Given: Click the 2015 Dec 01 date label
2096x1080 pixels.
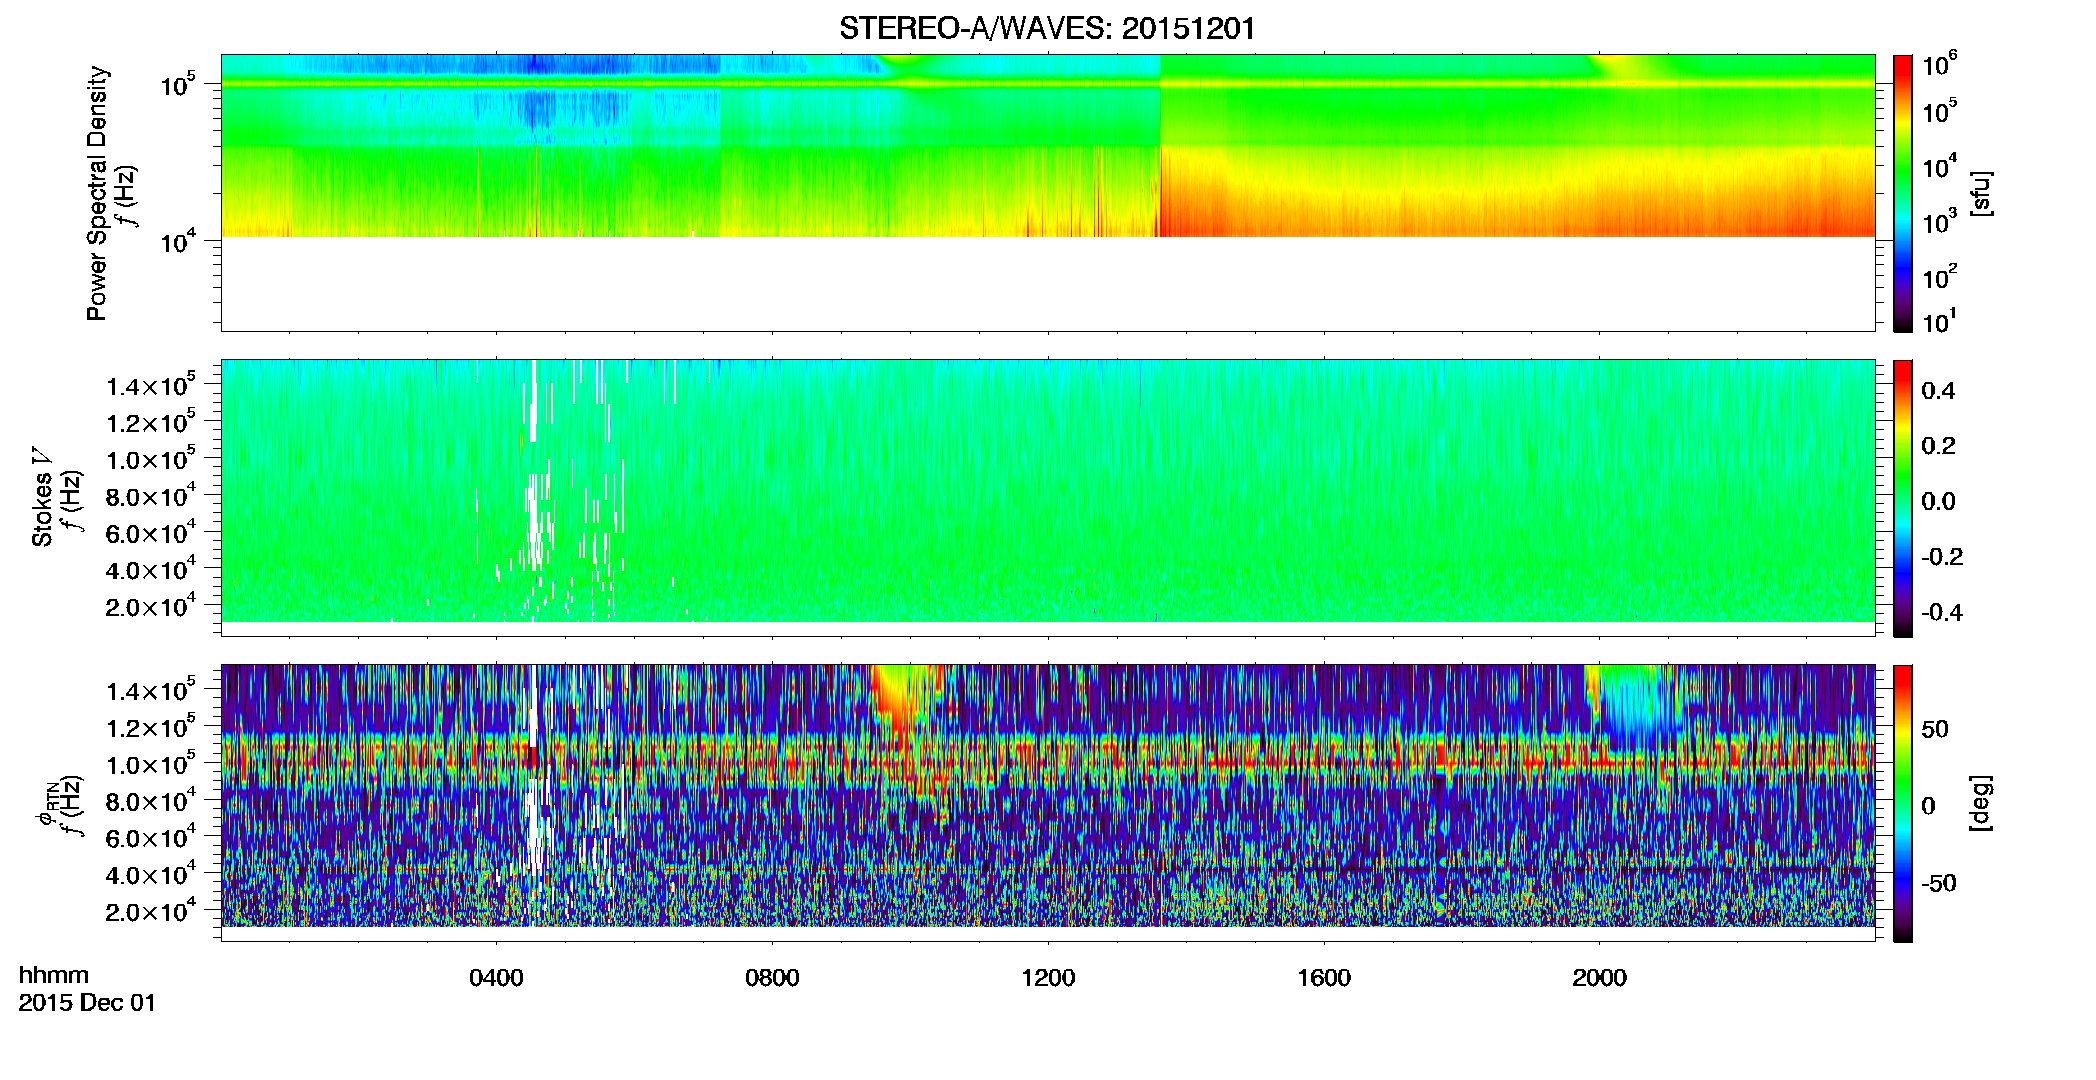Looking at the screenshot, I should pos(87,1003).
